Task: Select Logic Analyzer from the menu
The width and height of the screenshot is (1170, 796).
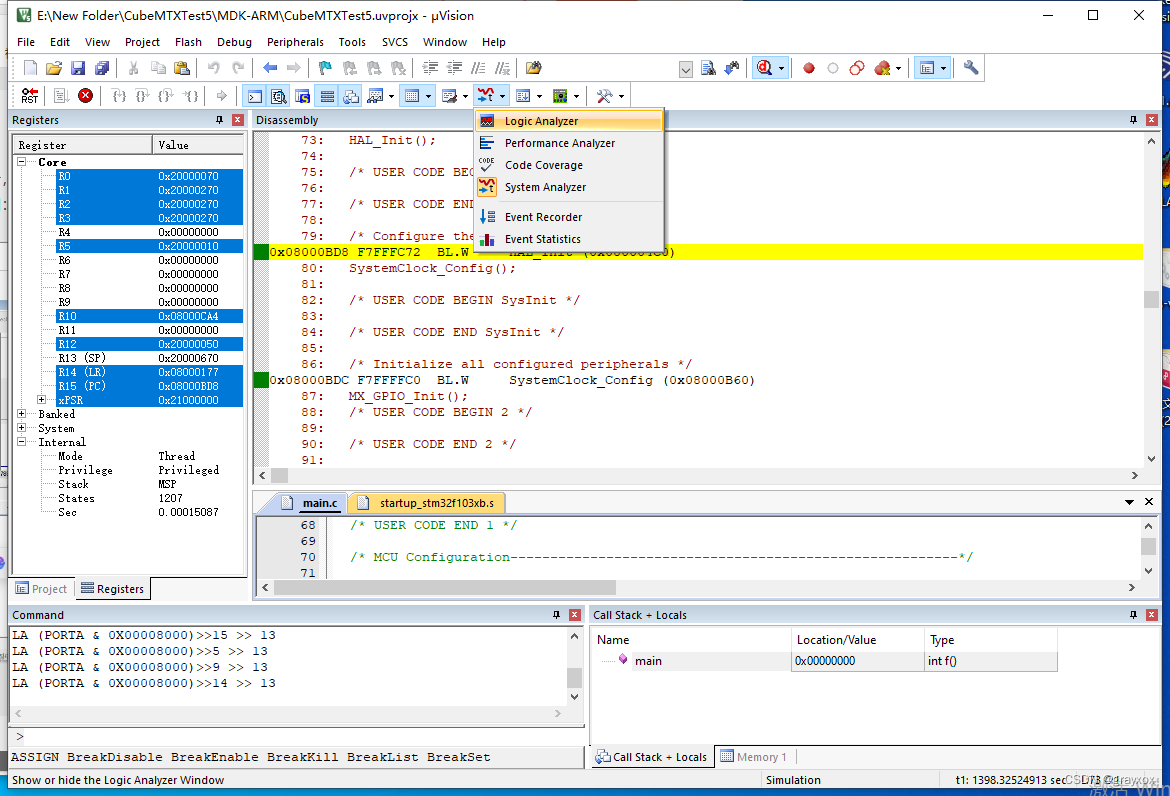Action: point(569,121)
